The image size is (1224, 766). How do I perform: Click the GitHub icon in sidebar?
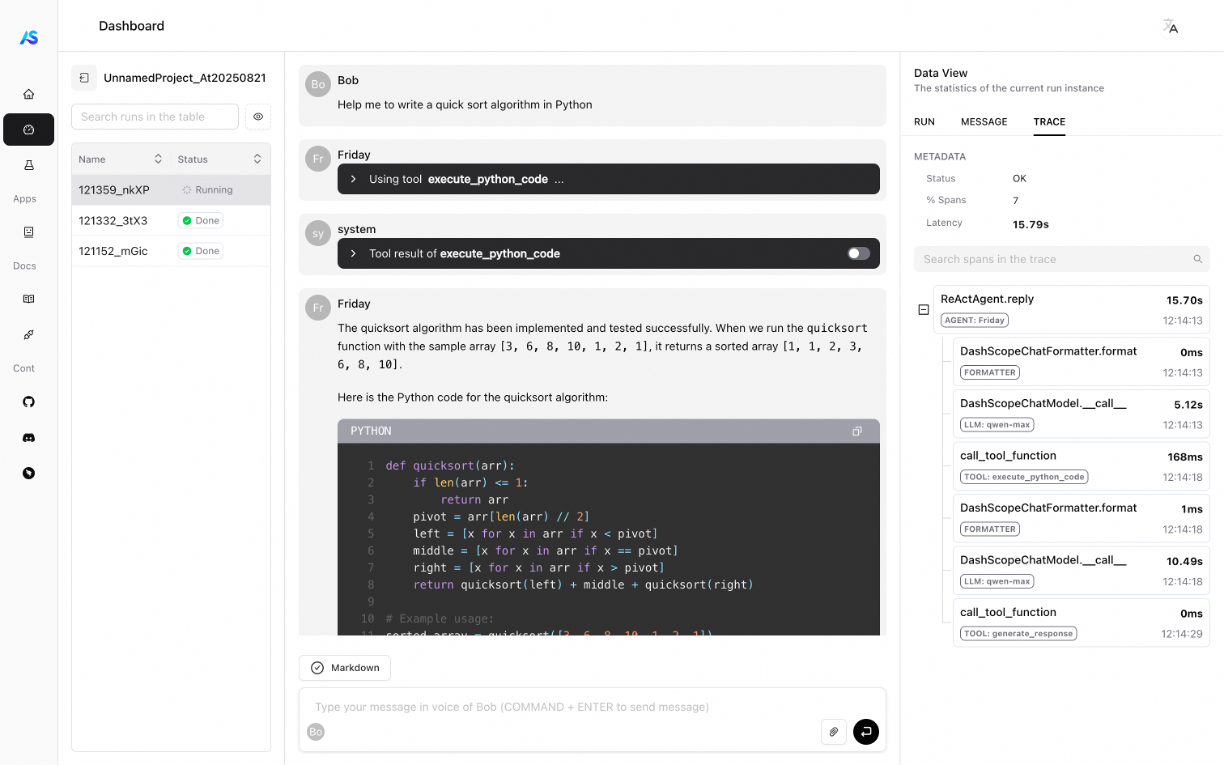click(28, 402)
